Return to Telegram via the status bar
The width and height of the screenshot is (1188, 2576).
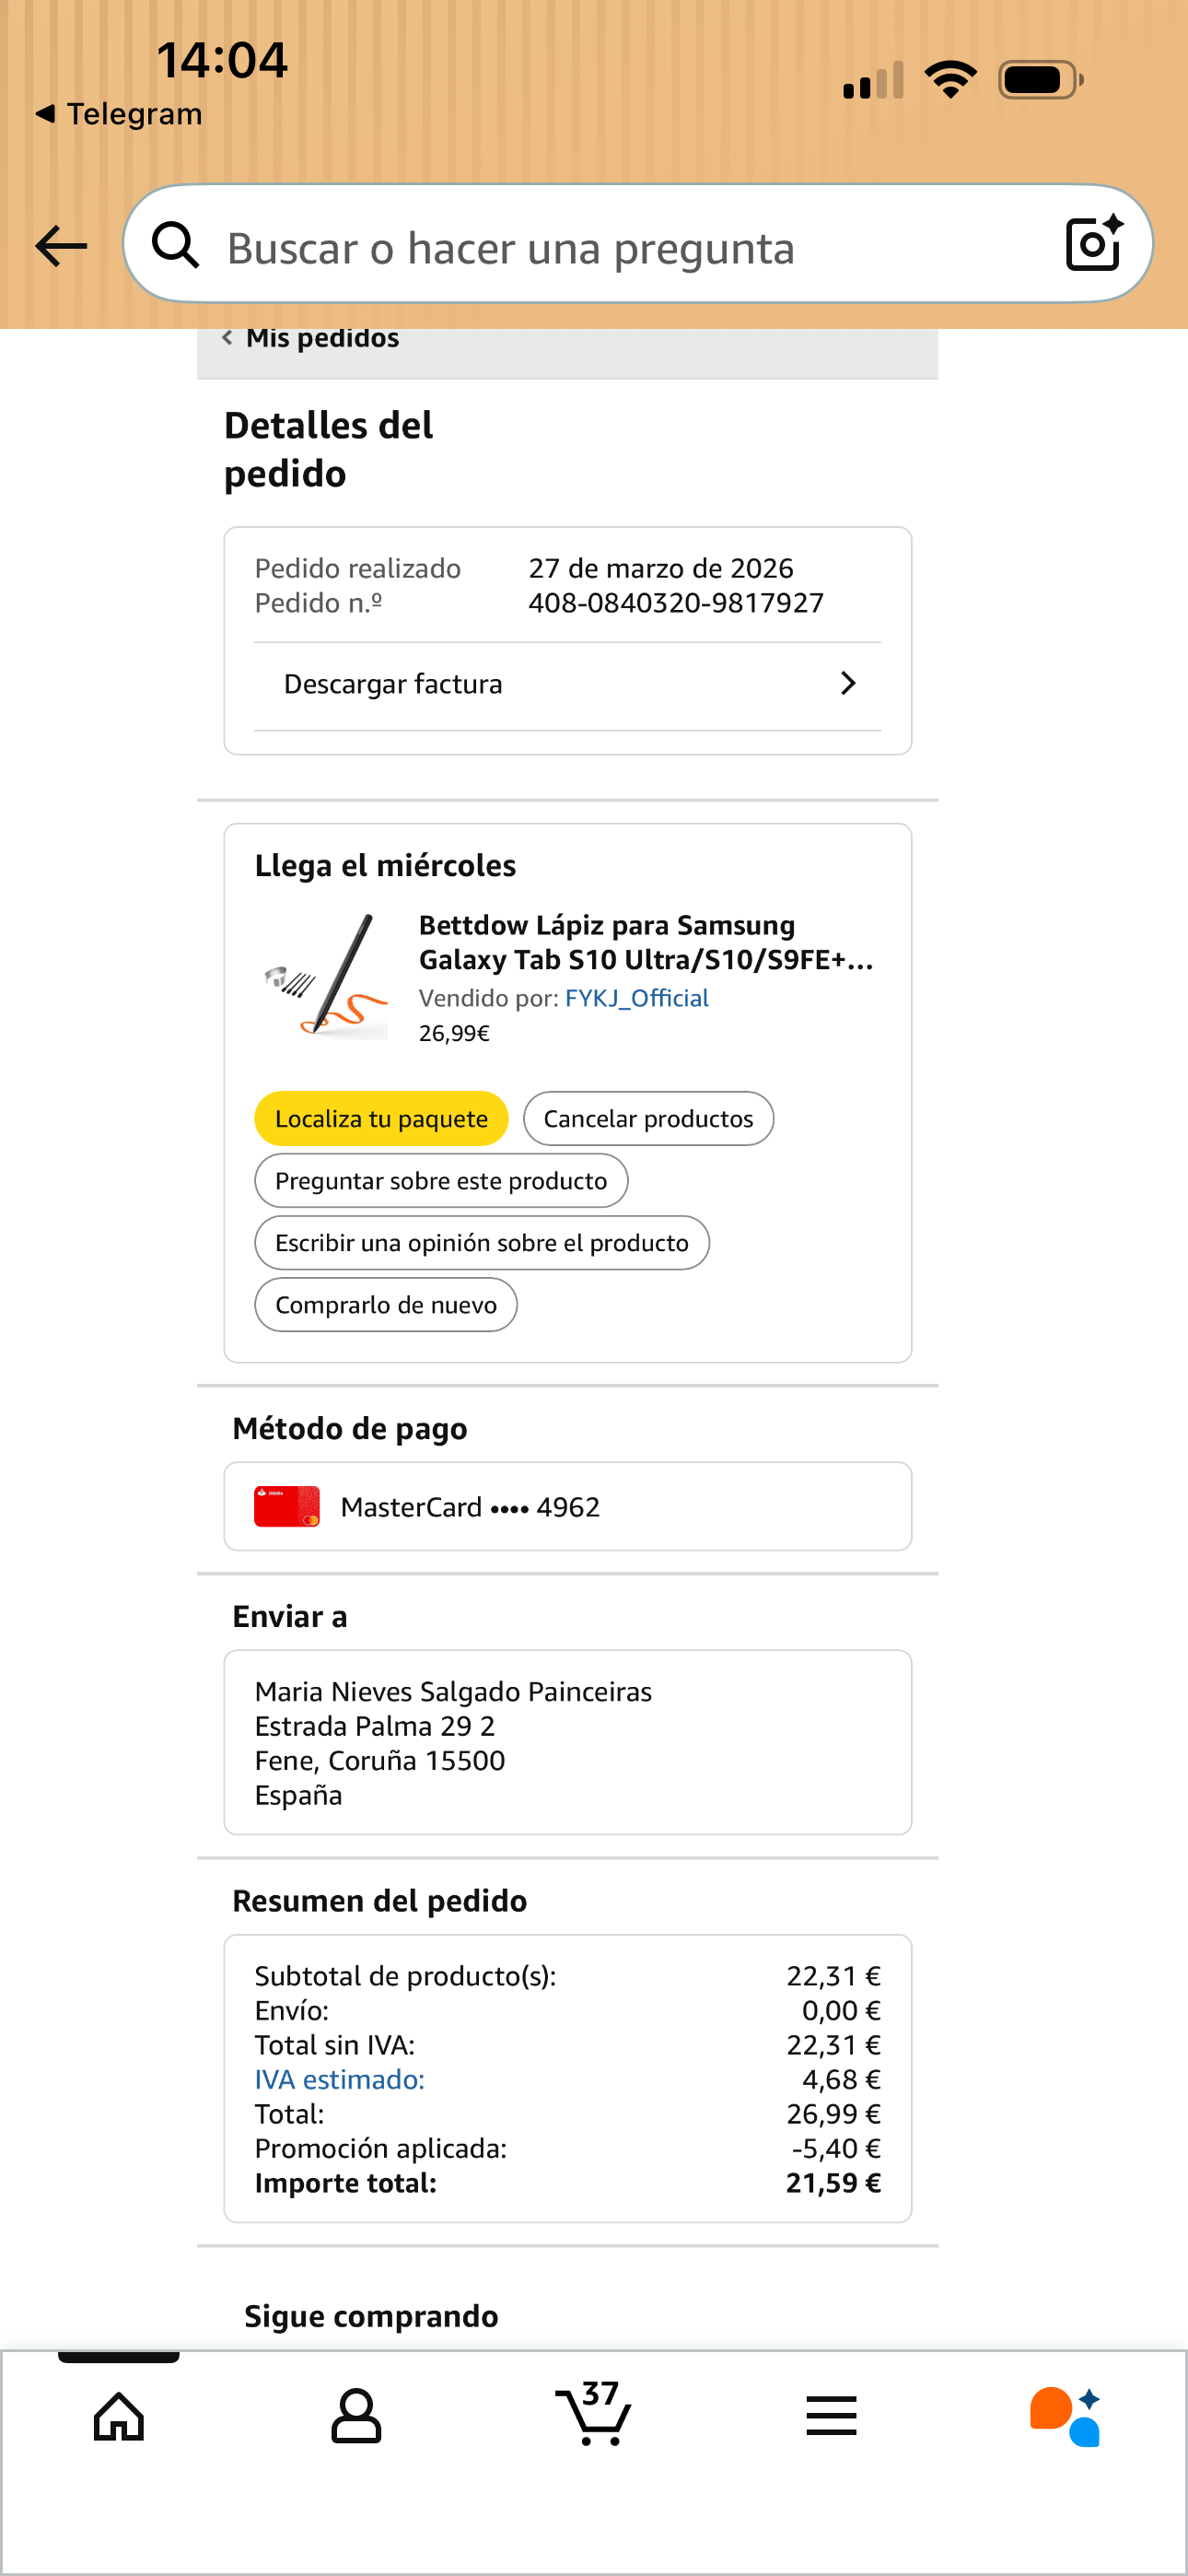tap(120, 114)
